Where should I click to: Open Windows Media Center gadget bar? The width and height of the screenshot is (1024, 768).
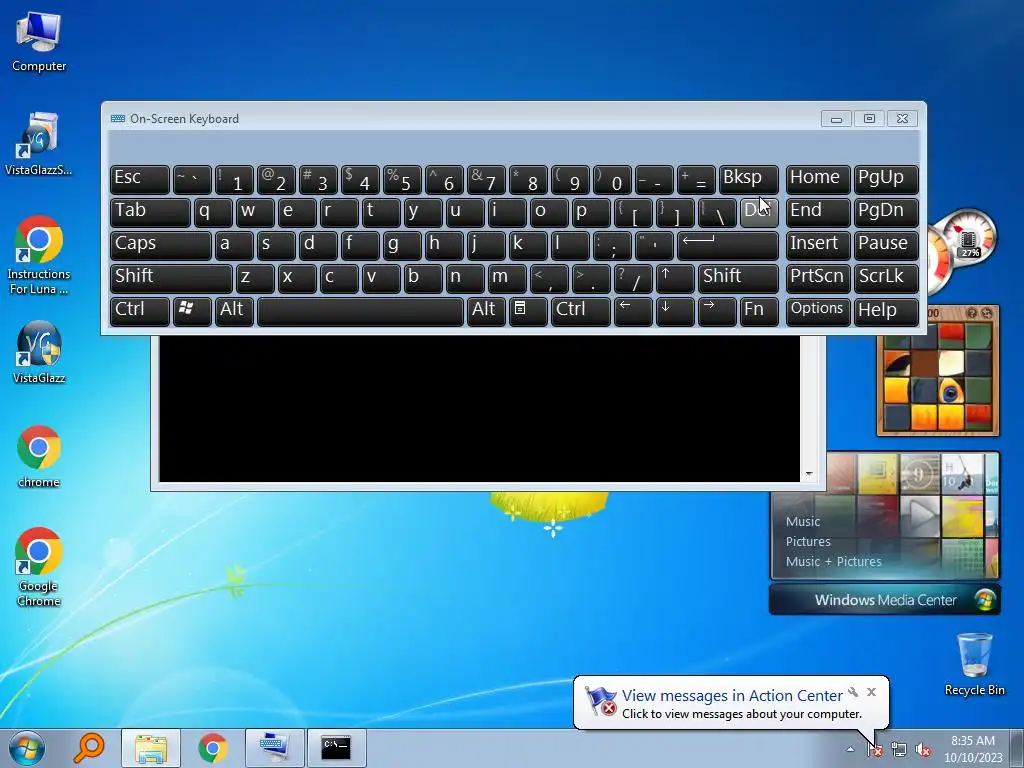coord(884,600)
